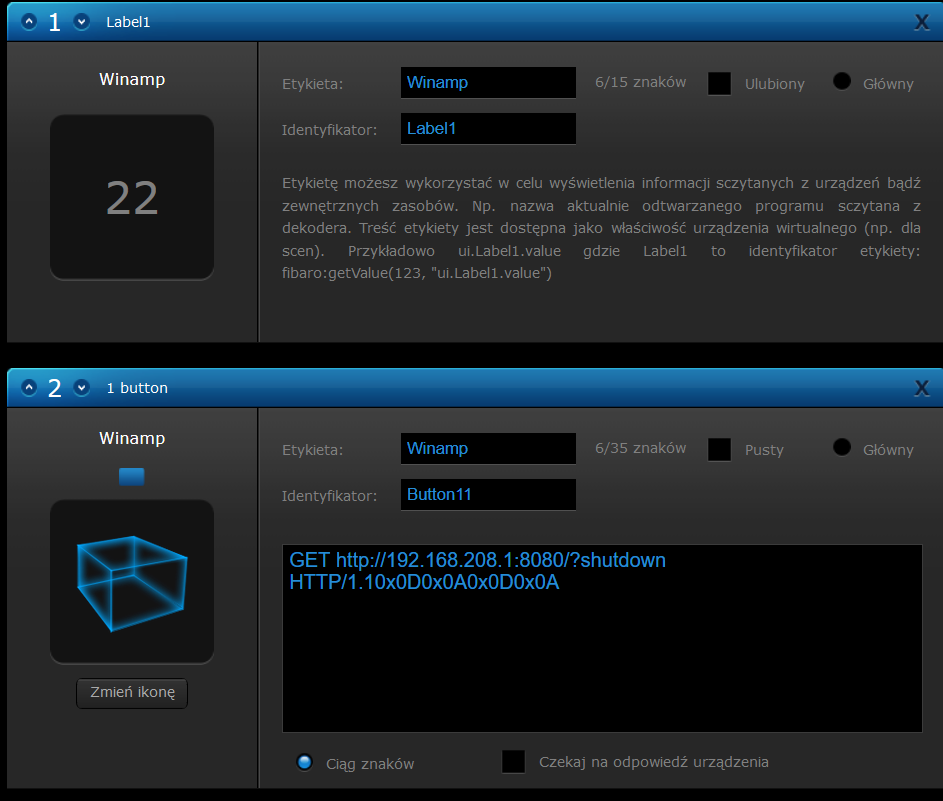Viewport: 943px width, 801px height.
Task: Click the Label1 title in header
Action: coord(128,22)
